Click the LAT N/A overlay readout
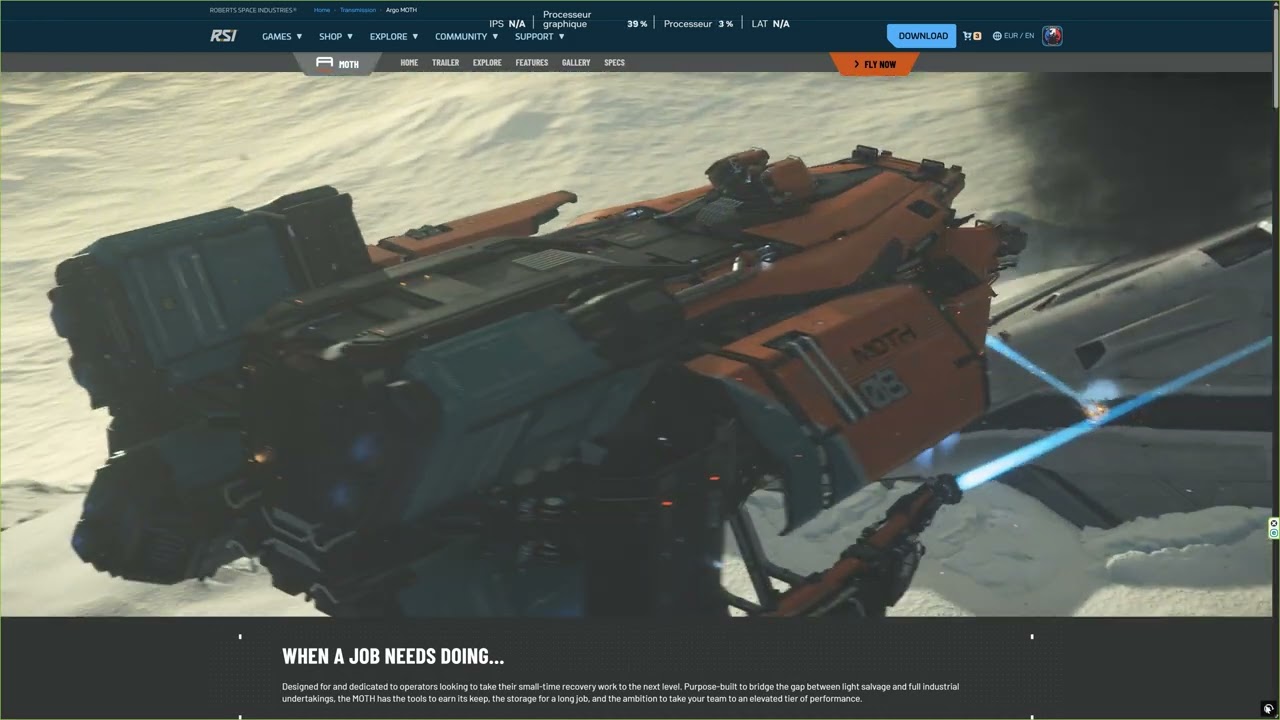 pos(771,23)
